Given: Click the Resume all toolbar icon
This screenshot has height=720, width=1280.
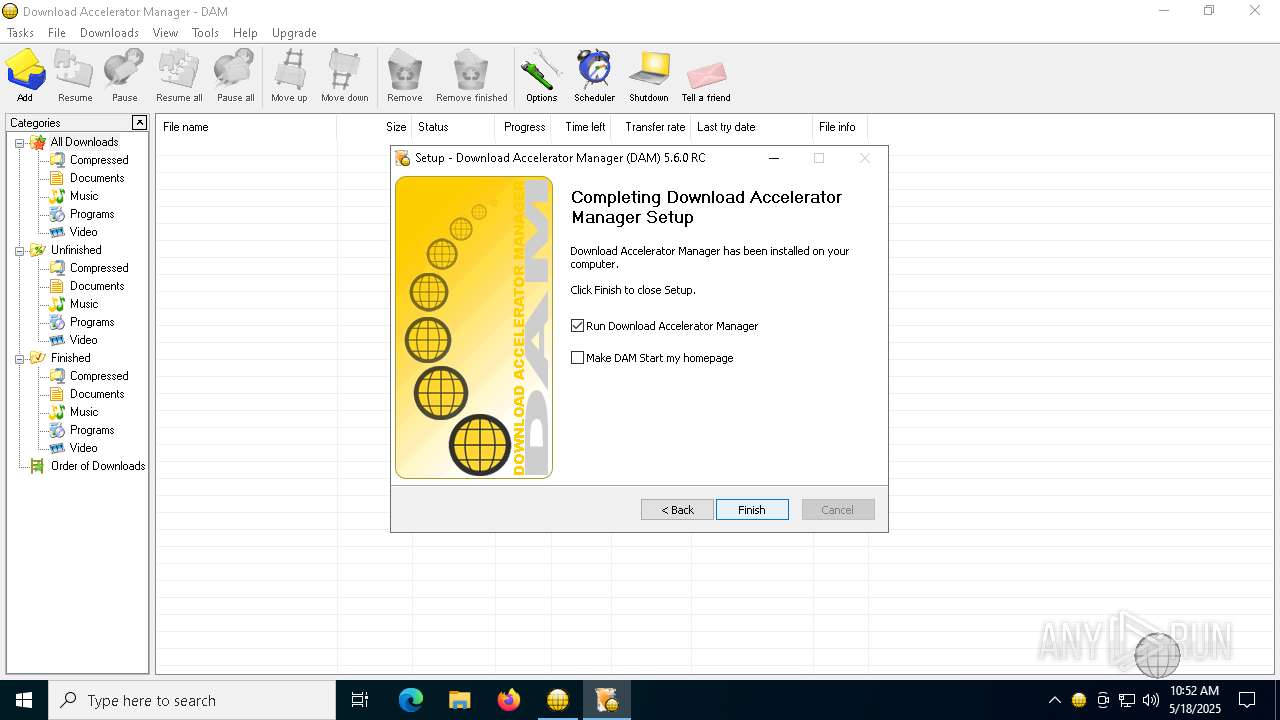Looking at the screenshot, I should 179,76.
